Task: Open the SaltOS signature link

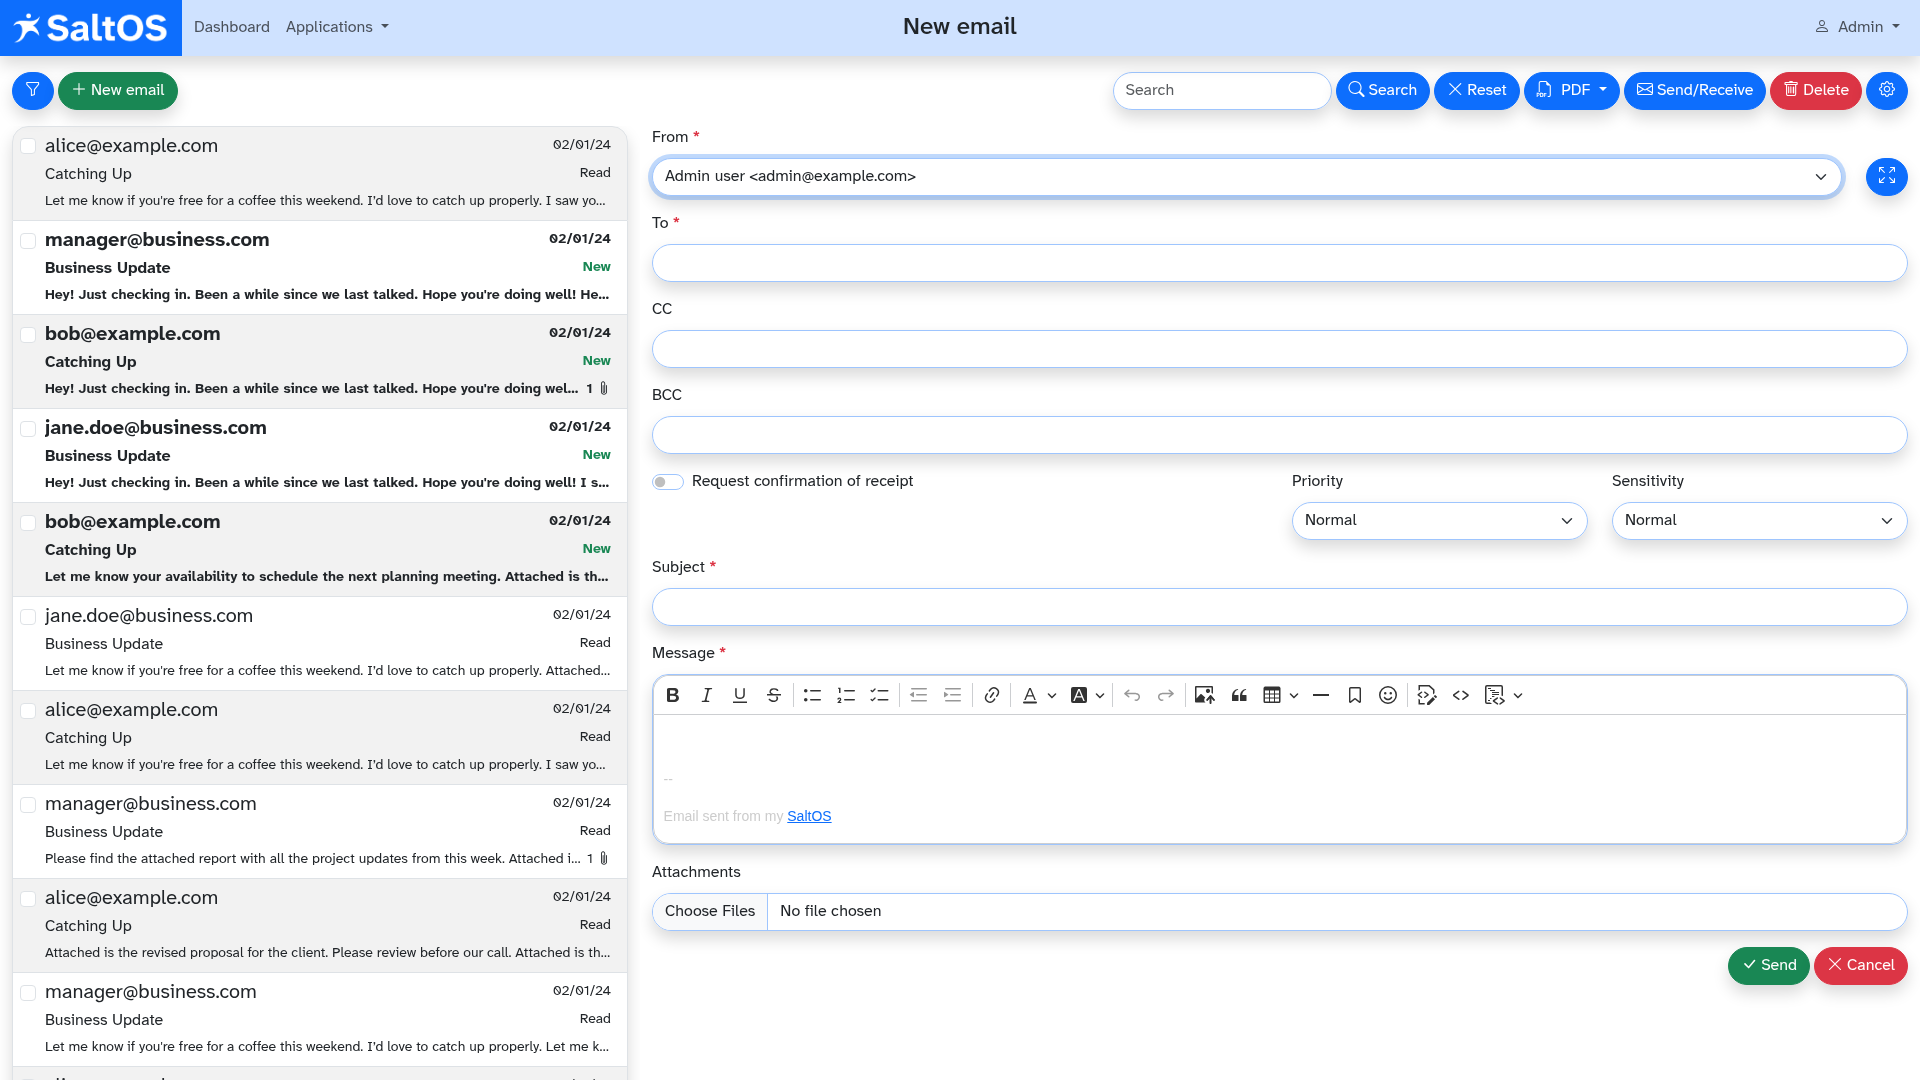Action: pos(809,817)
